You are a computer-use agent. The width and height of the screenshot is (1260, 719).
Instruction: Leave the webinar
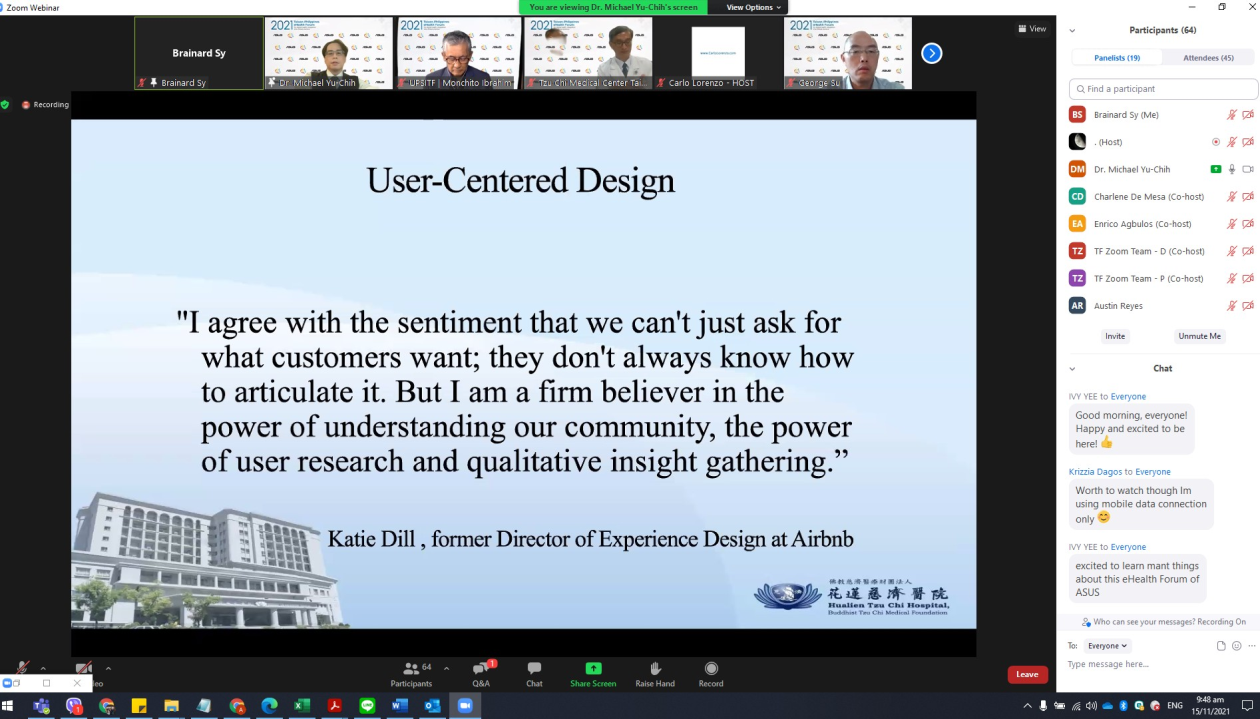click(x=1027, y=674)
